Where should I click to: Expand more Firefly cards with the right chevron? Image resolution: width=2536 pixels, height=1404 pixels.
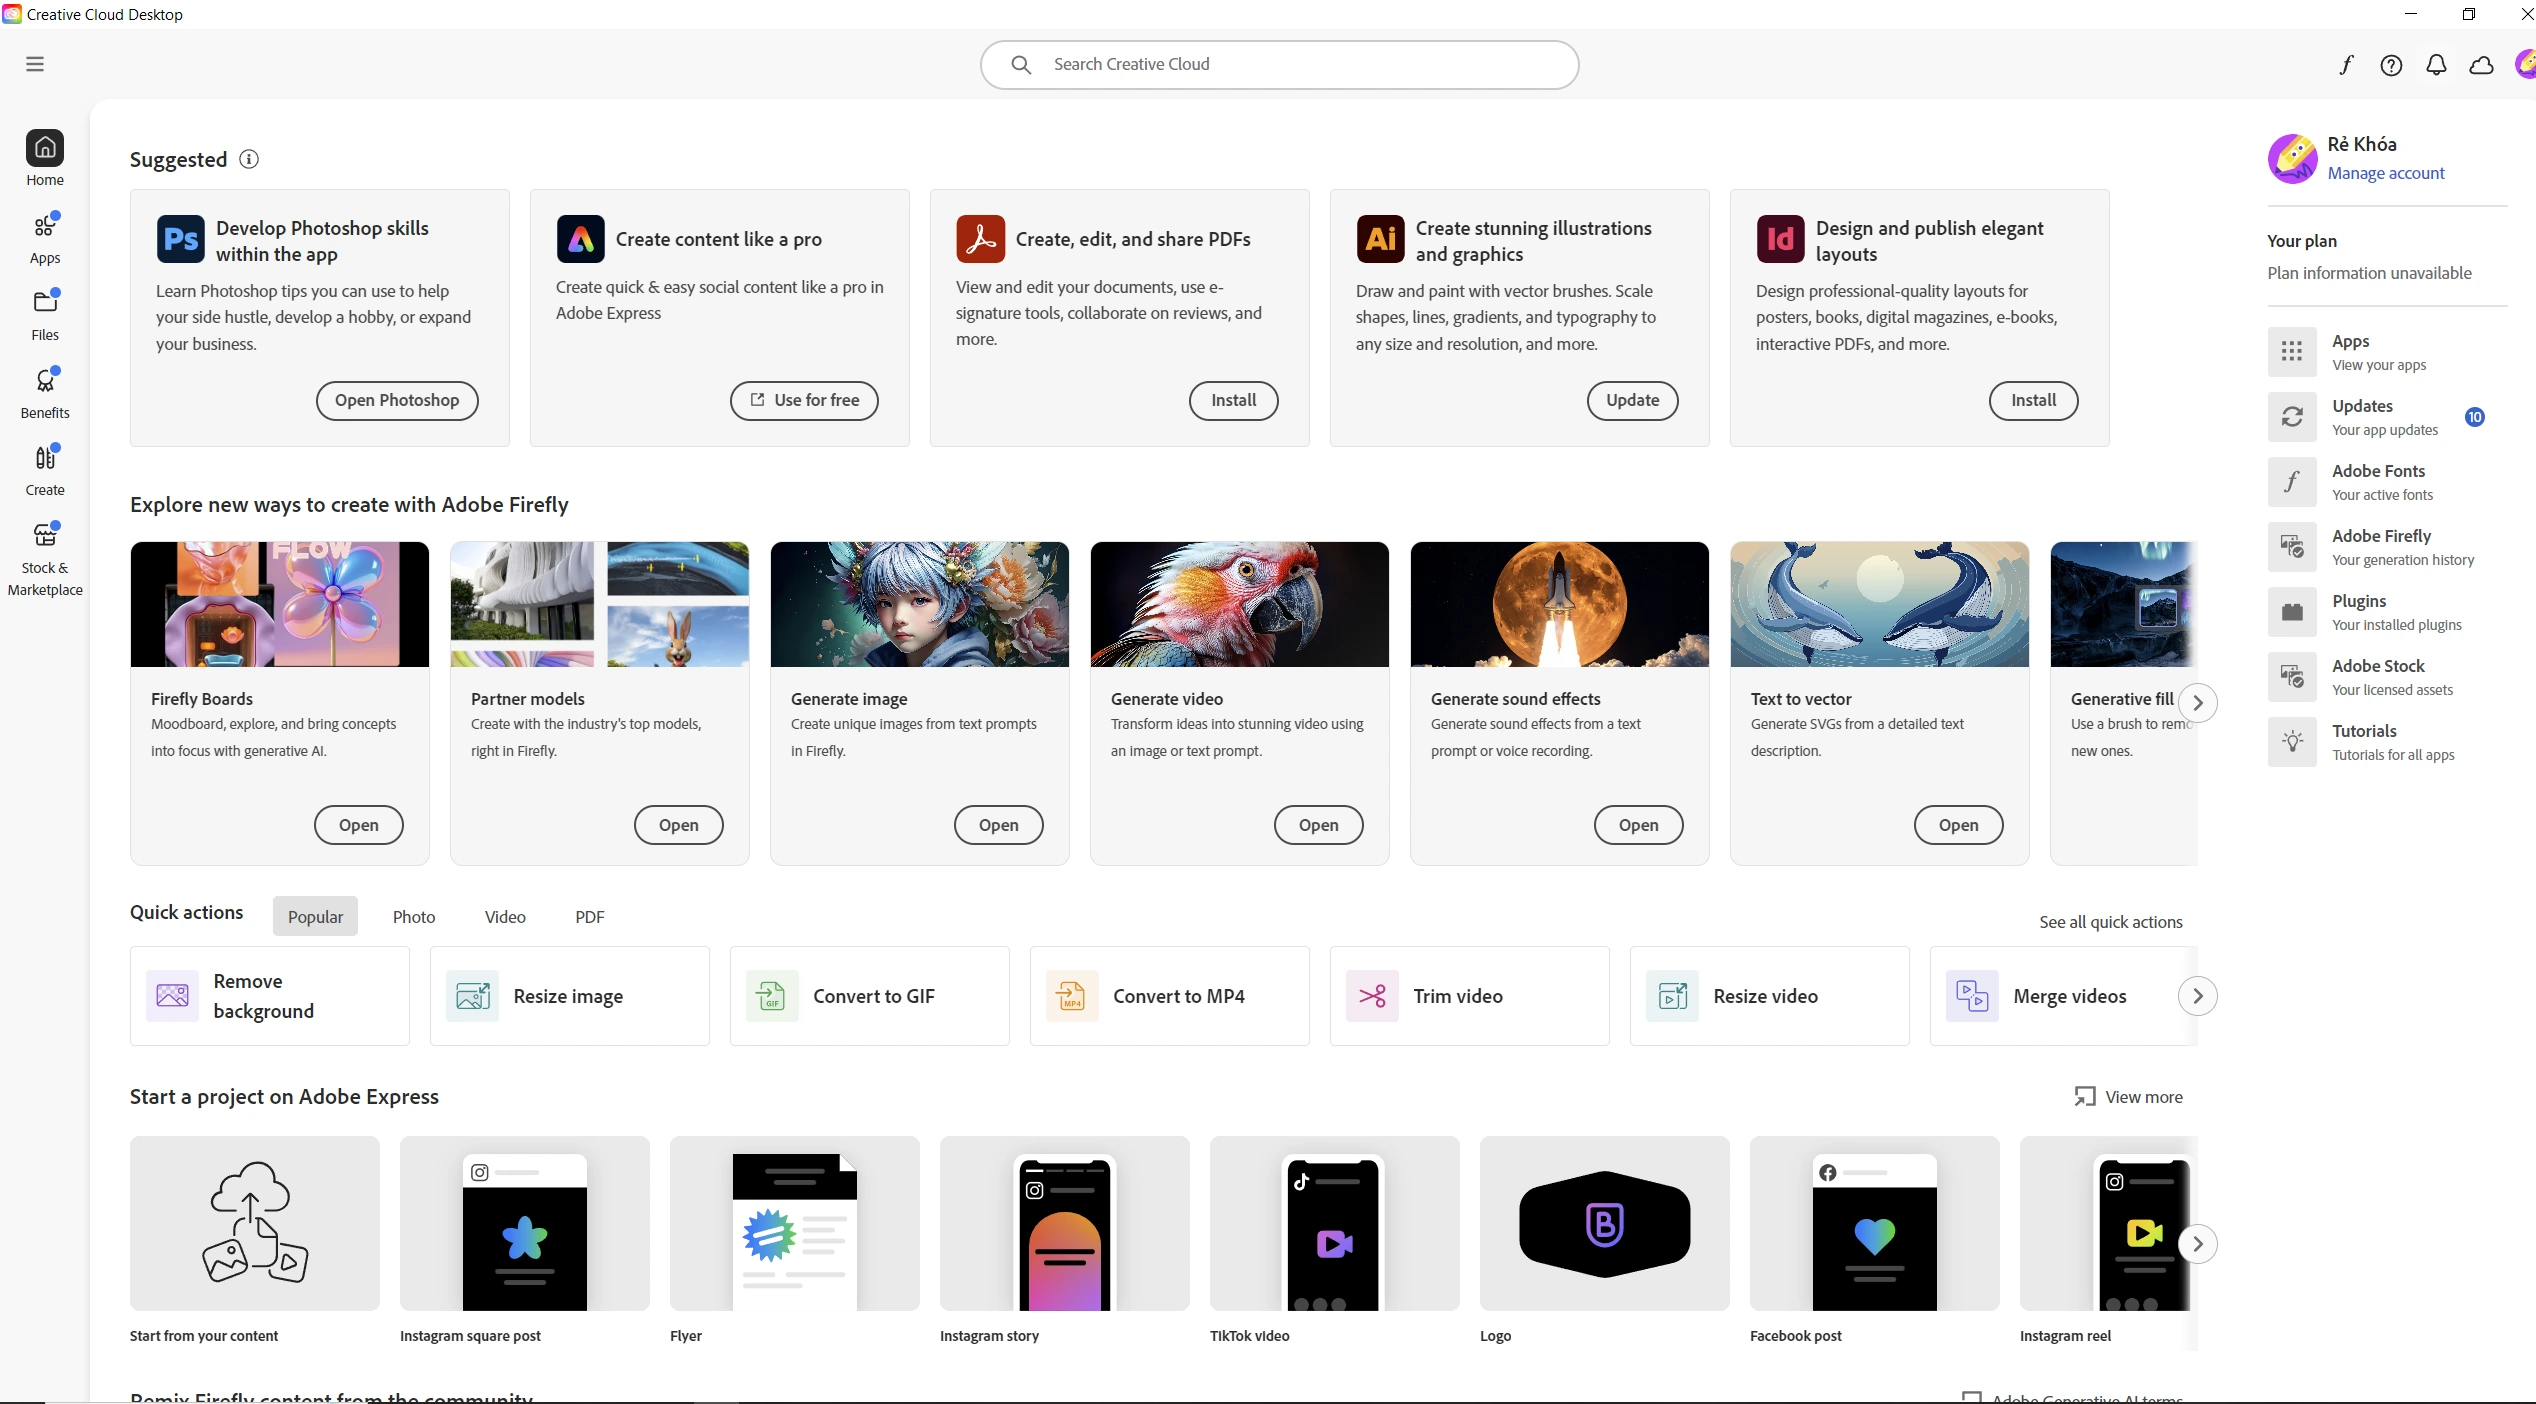pos(2197,702)
